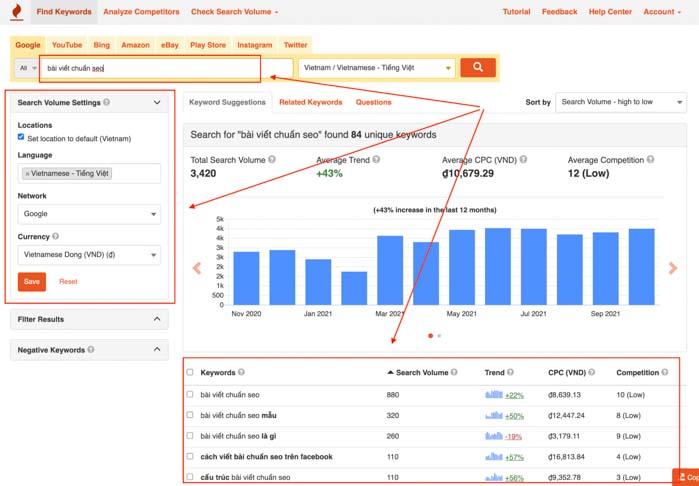
Task: Show next chart with right arrow
Action: pyautogui.click(x=673, y=268)
